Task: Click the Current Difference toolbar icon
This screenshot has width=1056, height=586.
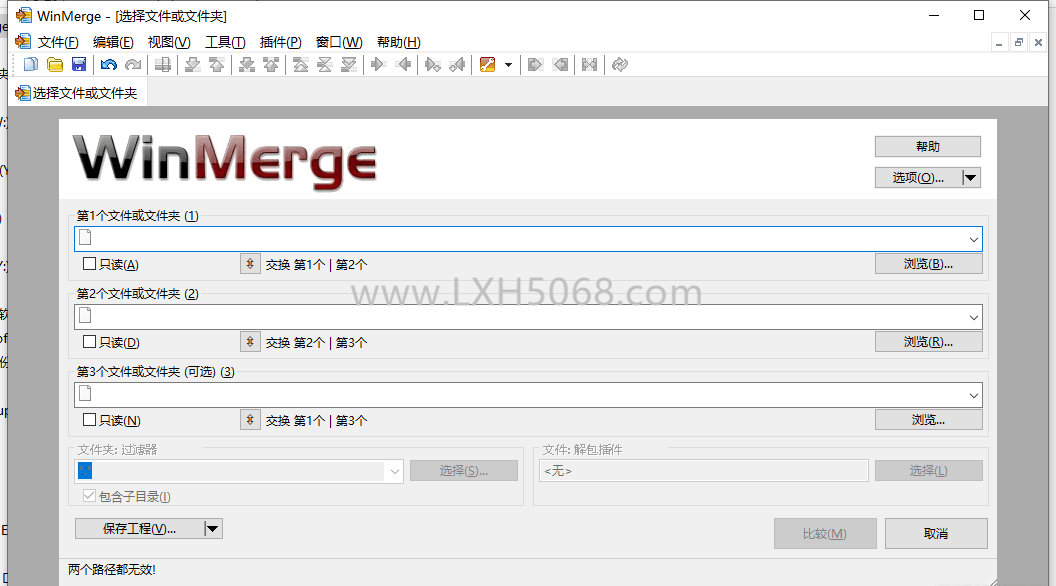Action: coord(325,65)
